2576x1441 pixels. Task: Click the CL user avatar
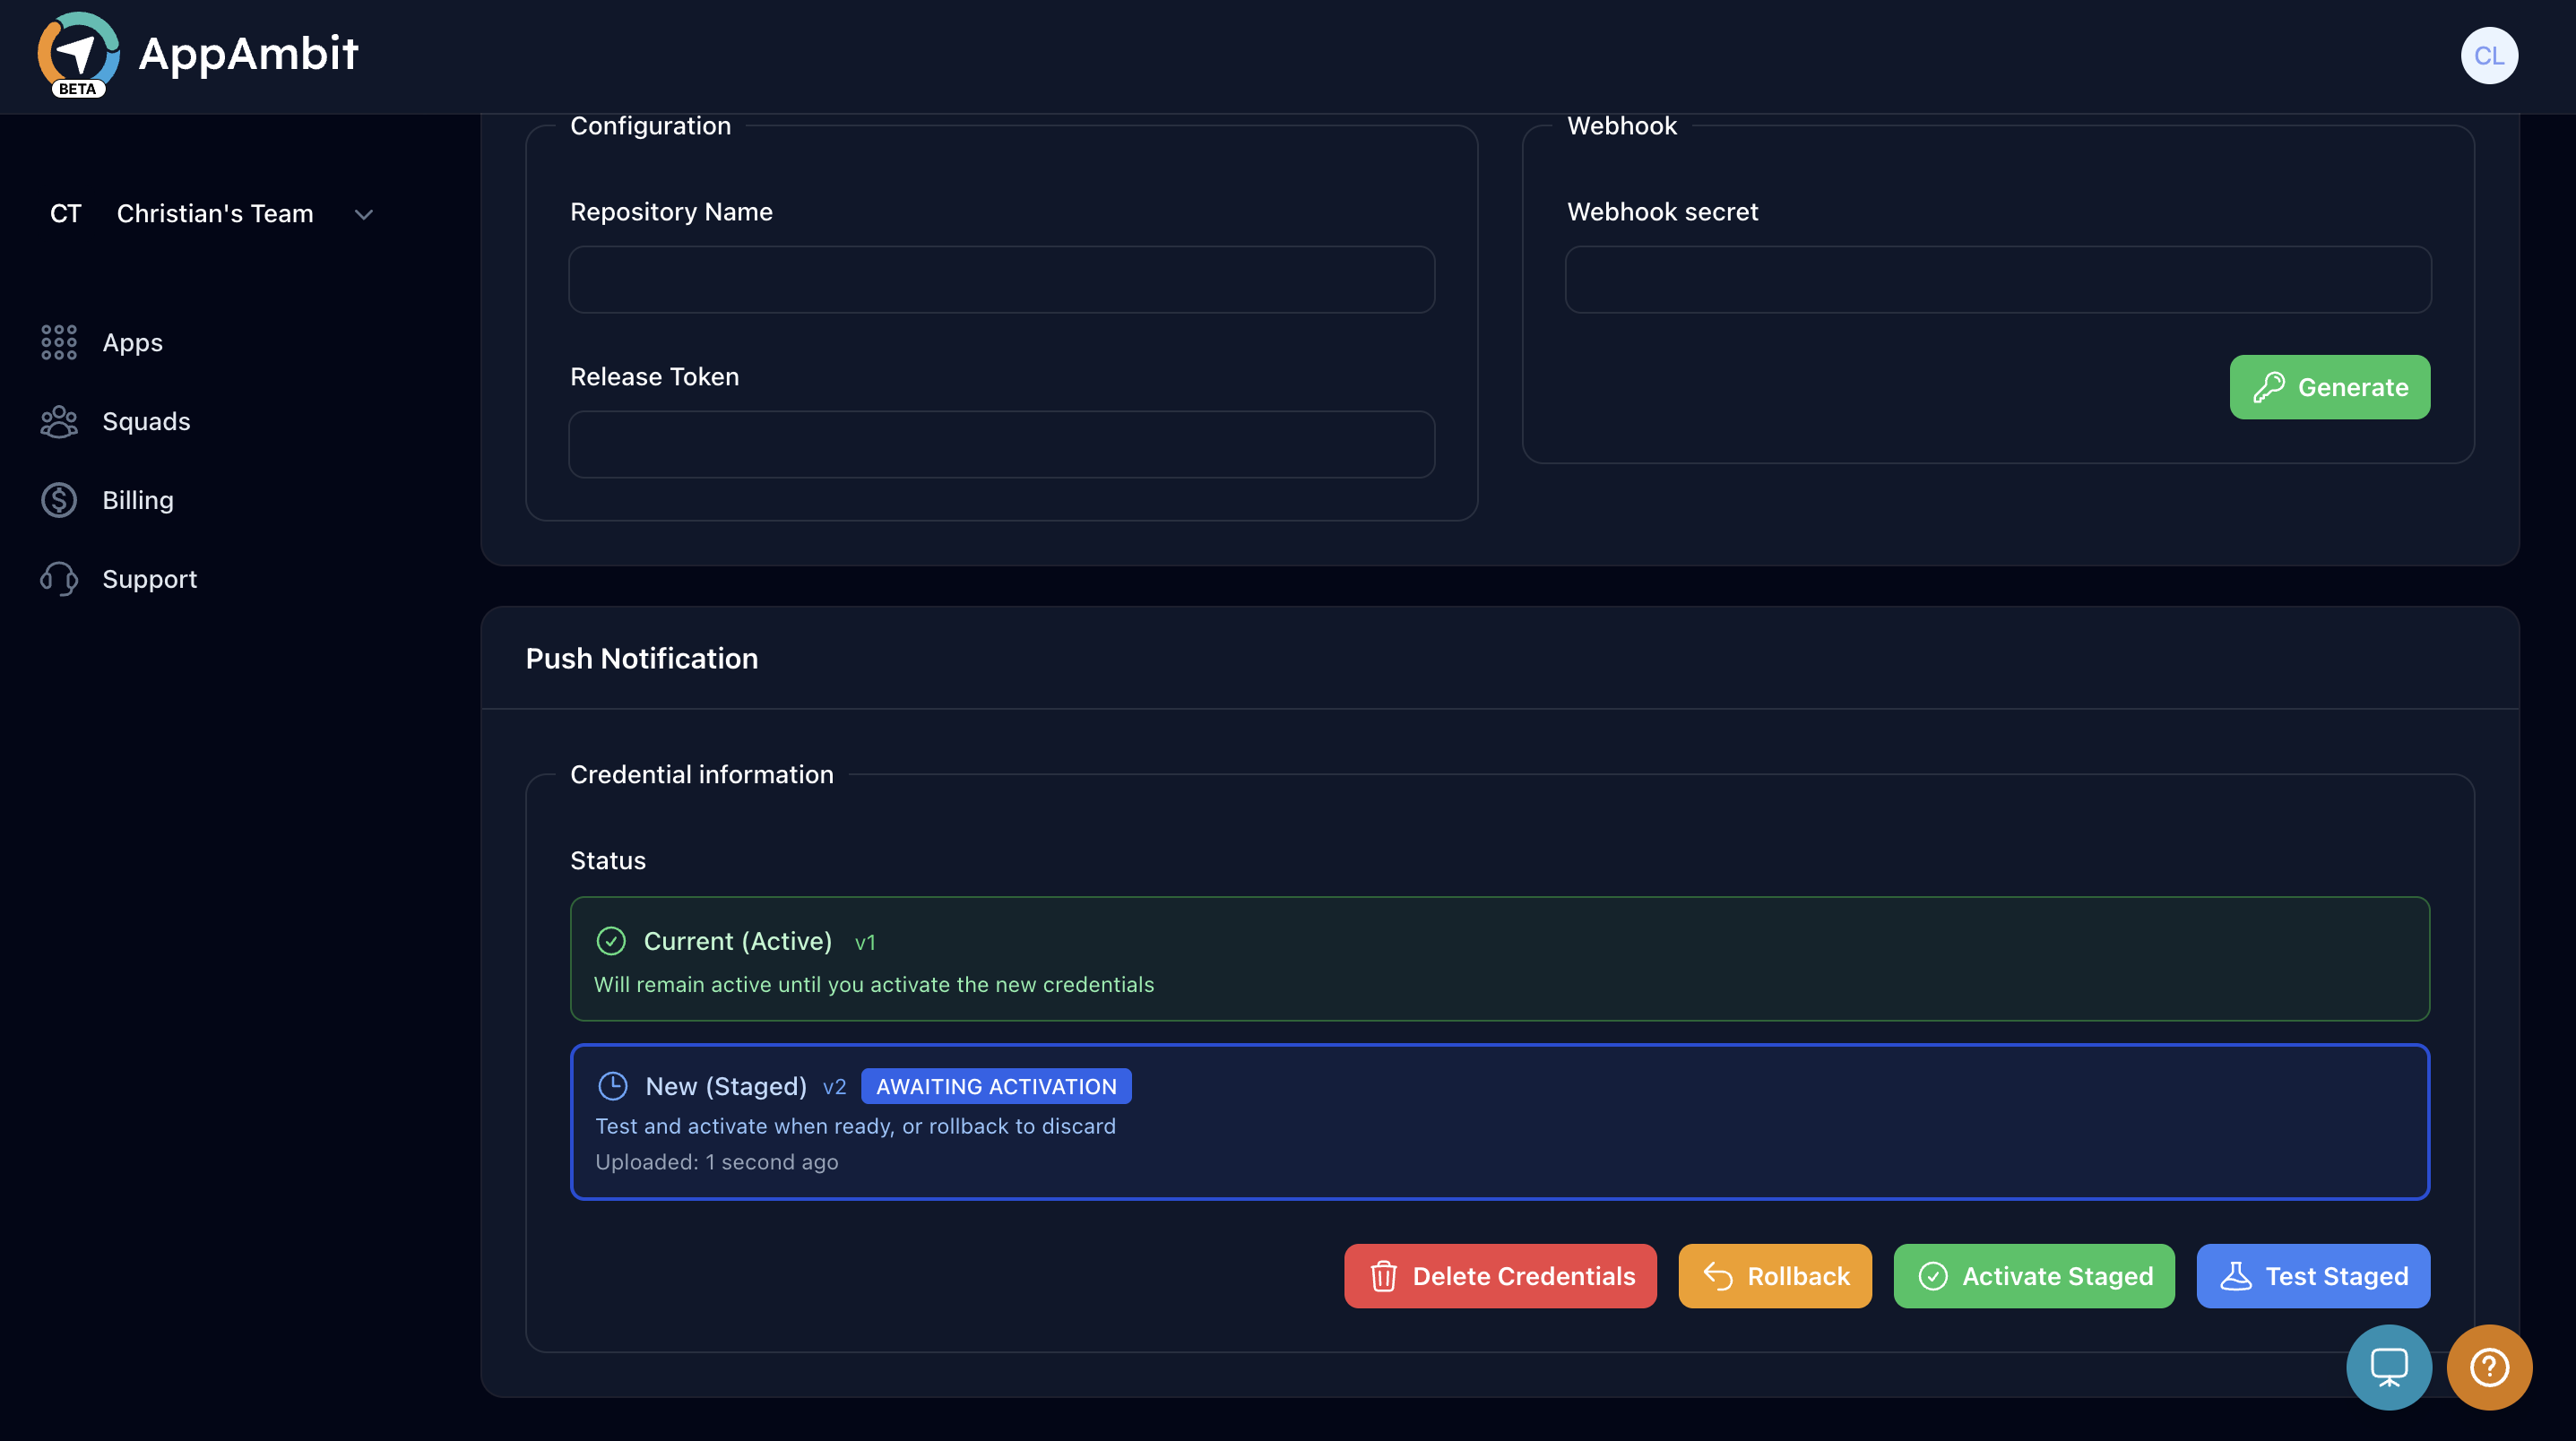pyautogui.click(x=2488, y=56)
